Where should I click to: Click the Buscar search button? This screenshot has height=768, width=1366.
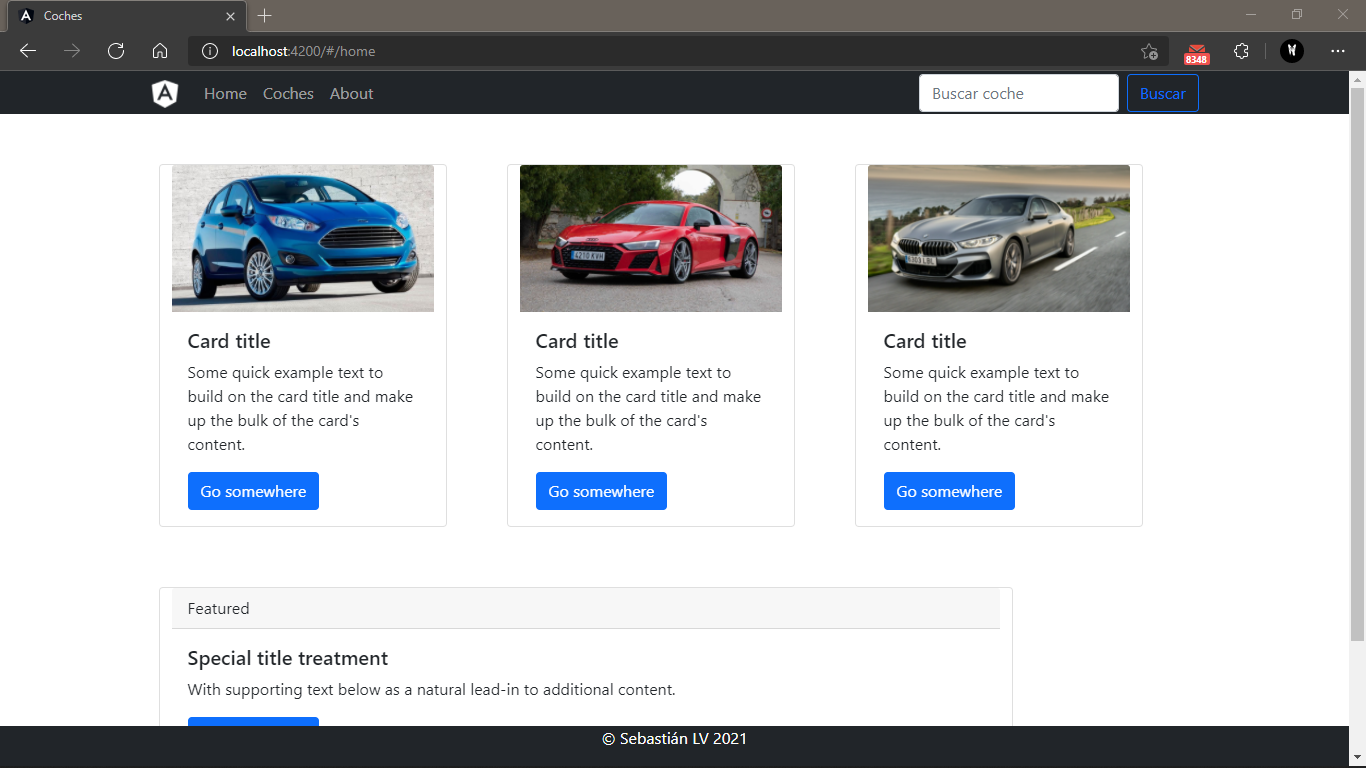coord(1162,93)
